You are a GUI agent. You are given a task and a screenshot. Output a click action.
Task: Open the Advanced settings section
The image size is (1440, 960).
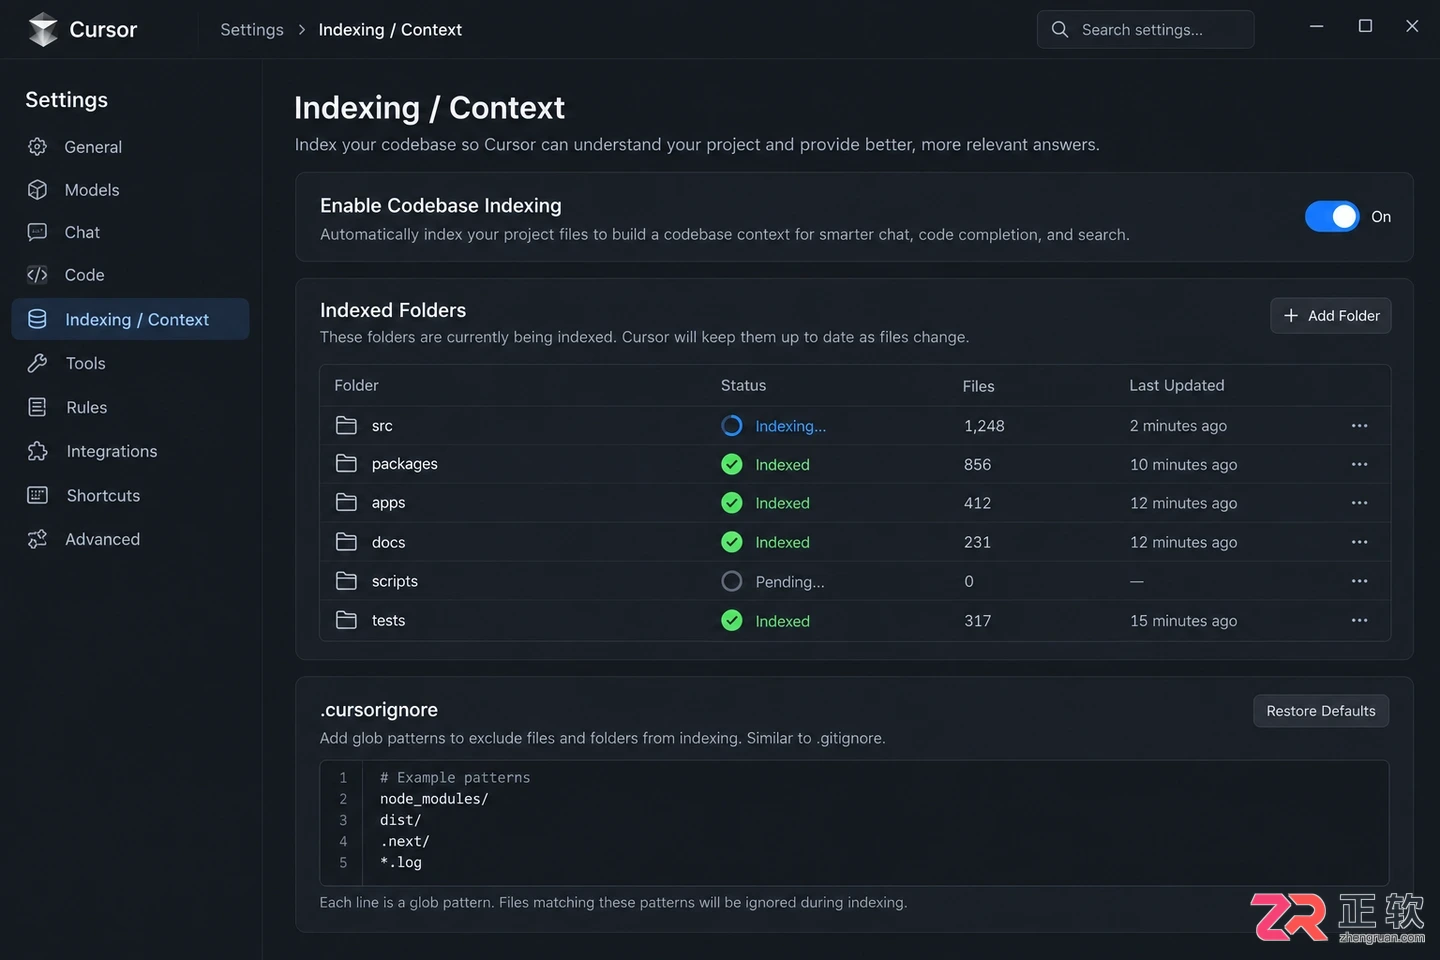point(130,539)
